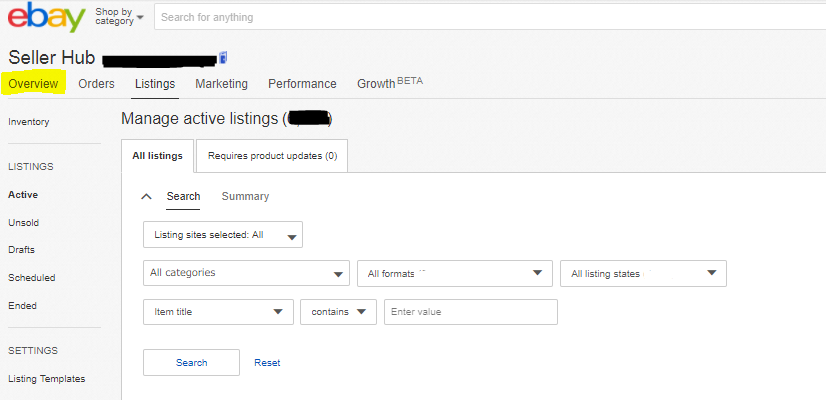Click the Reset link
Image resolution: width=826 pixels, height=400 pixels.
[267, 363]
